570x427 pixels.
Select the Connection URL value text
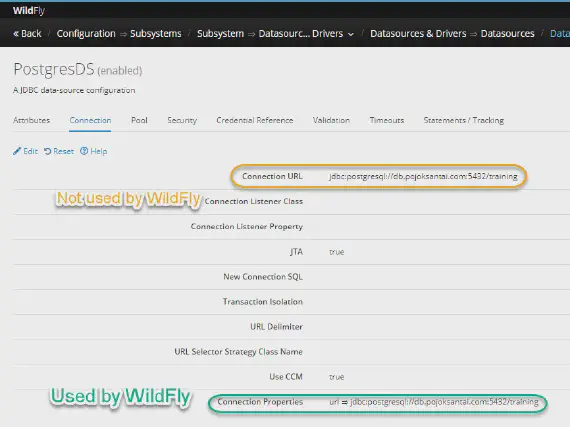(423, 176)
